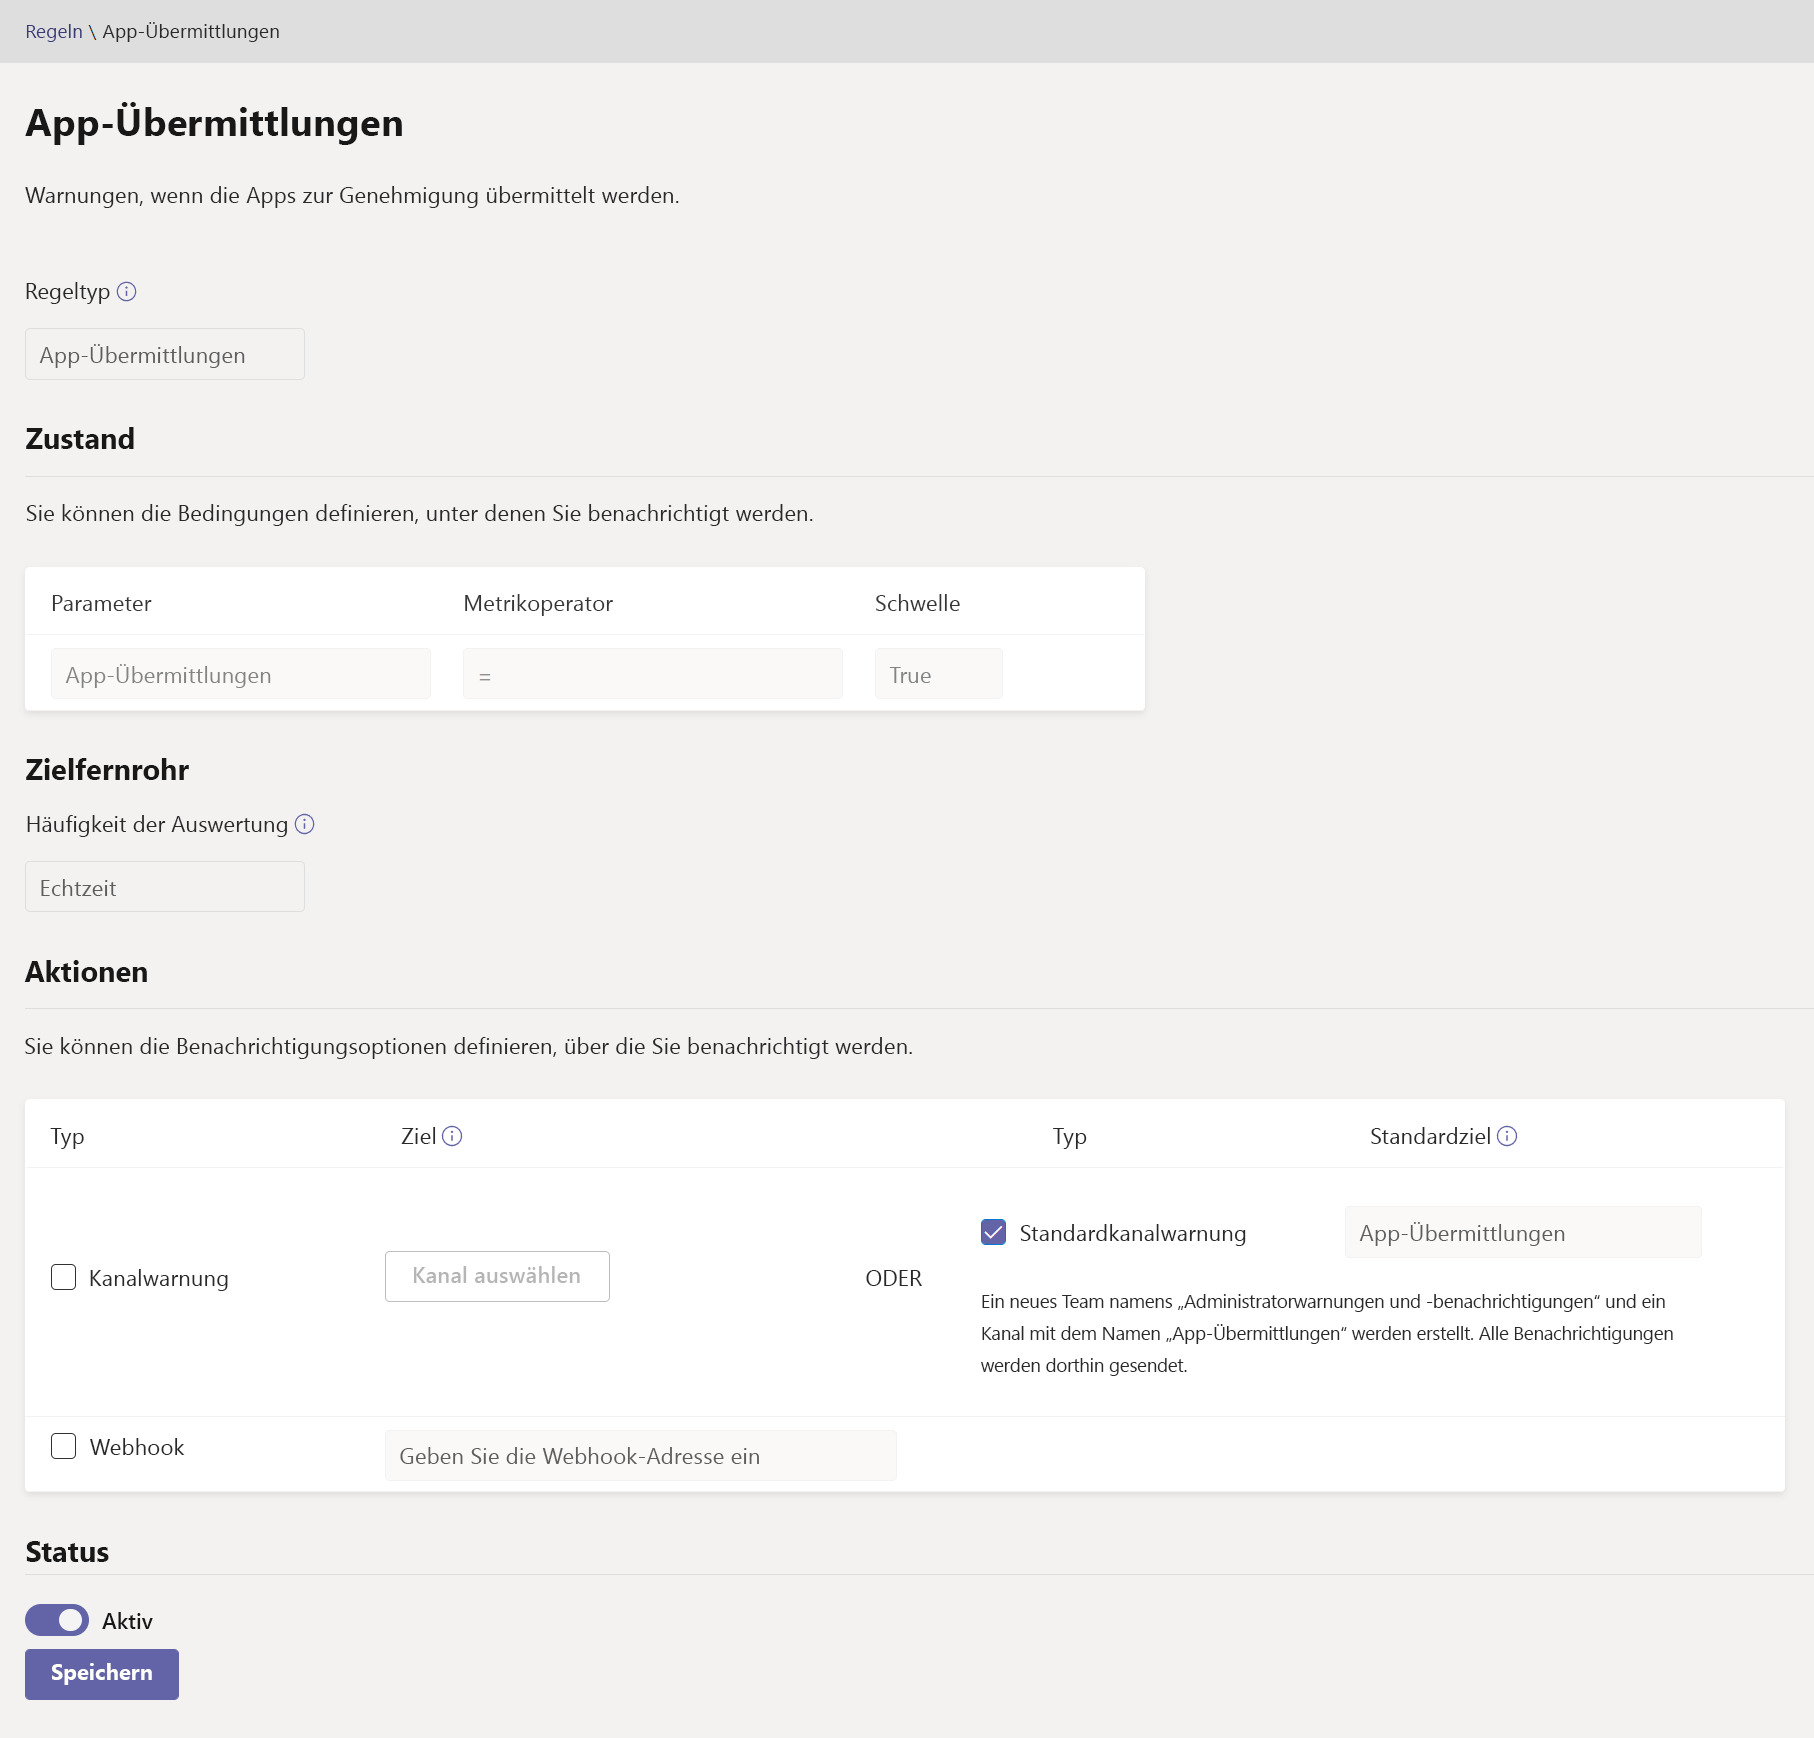Click the Ziel info icon
The height and width of the screenshot is (1738, 1814).
coord(452,1136)
